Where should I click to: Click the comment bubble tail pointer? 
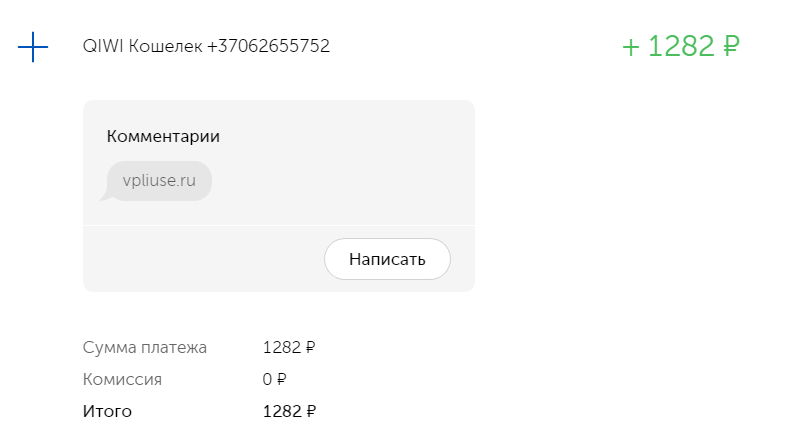(106, 196)
